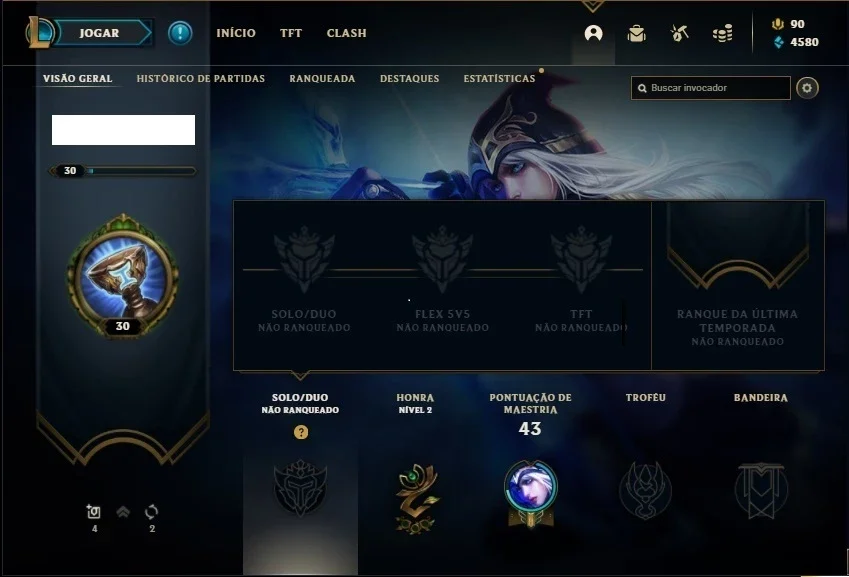Click the Honra level 2 emblem
Screen dimensions: 849x577
[x=415, y=499]
